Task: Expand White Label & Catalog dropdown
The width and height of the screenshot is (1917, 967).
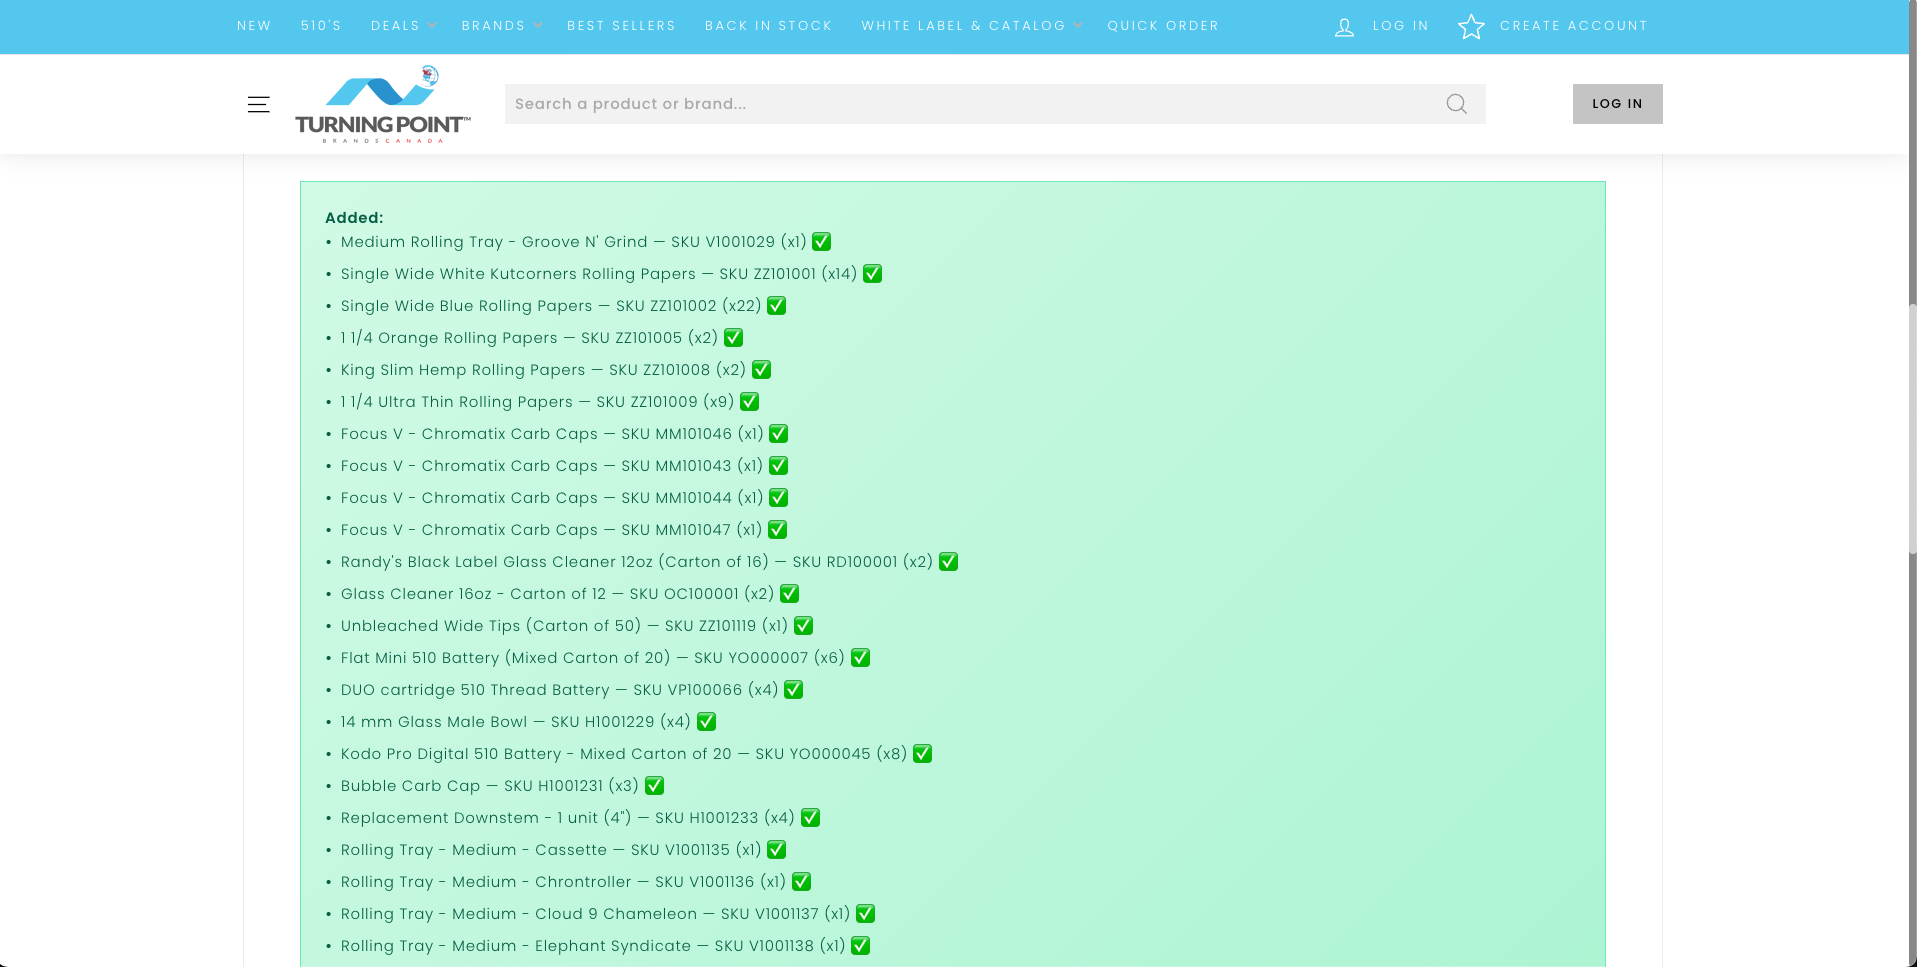Action: click(970, 26)
